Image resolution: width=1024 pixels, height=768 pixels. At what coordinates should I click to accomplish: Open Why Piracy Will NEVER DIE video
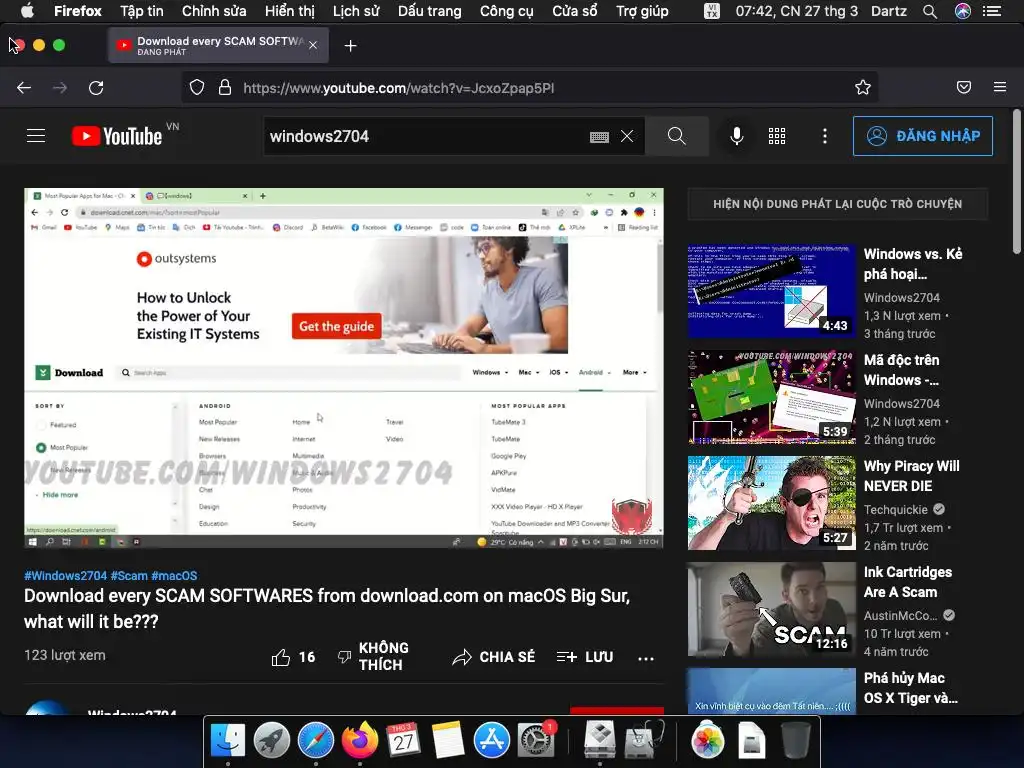click(x=912, y=476)
